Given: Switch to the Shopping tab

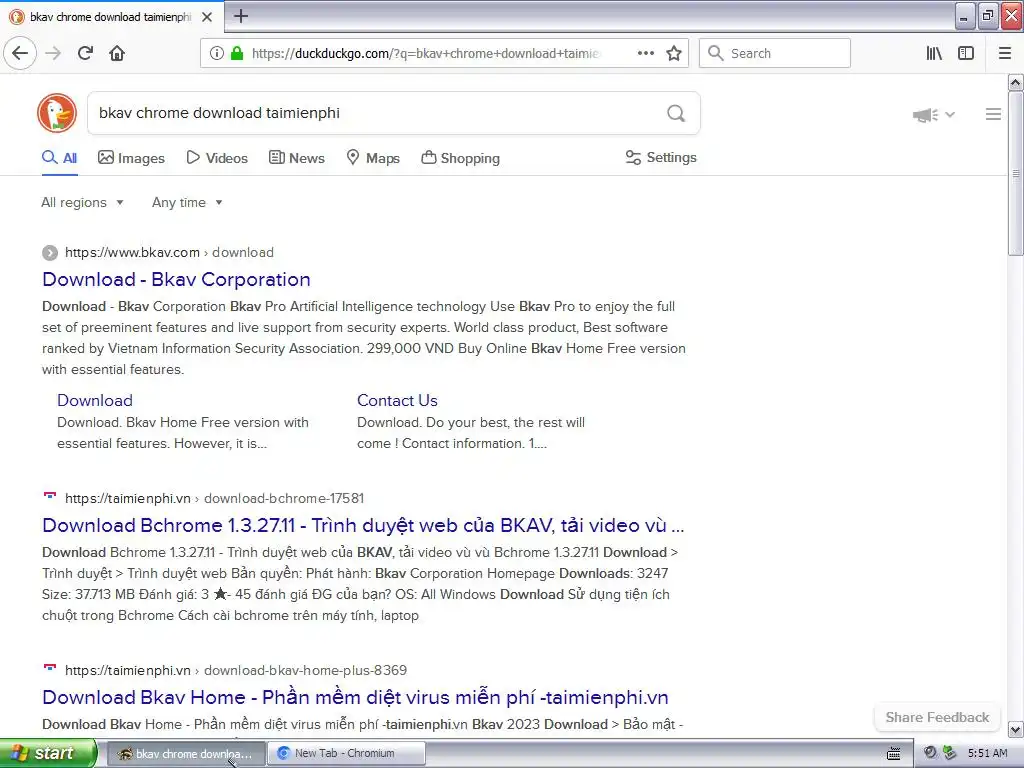Looking at the screenshot, I should [x=460, y=158].
